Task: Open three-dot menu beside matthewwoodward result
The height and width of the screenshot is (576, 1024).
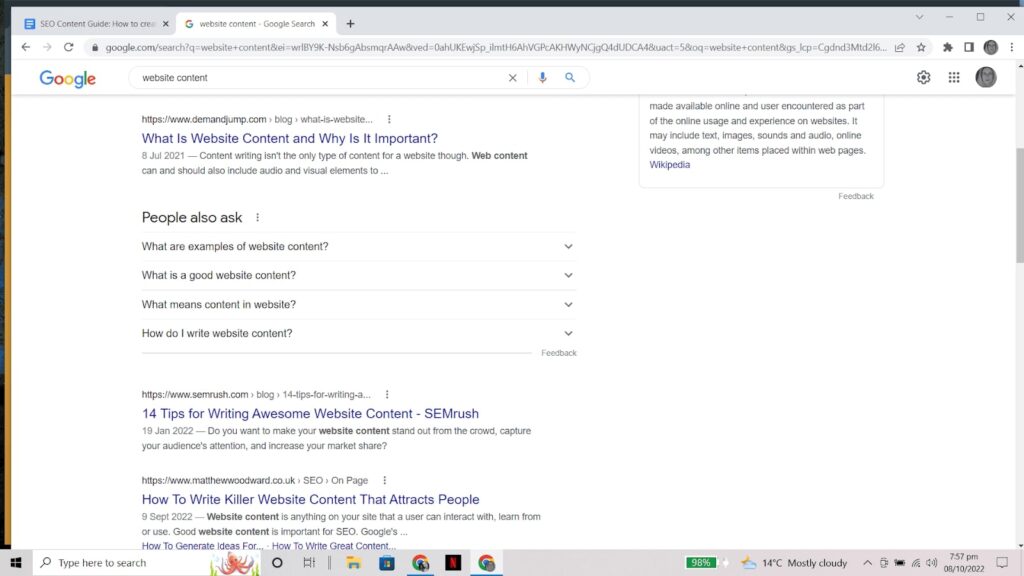Action: [385, 480]
